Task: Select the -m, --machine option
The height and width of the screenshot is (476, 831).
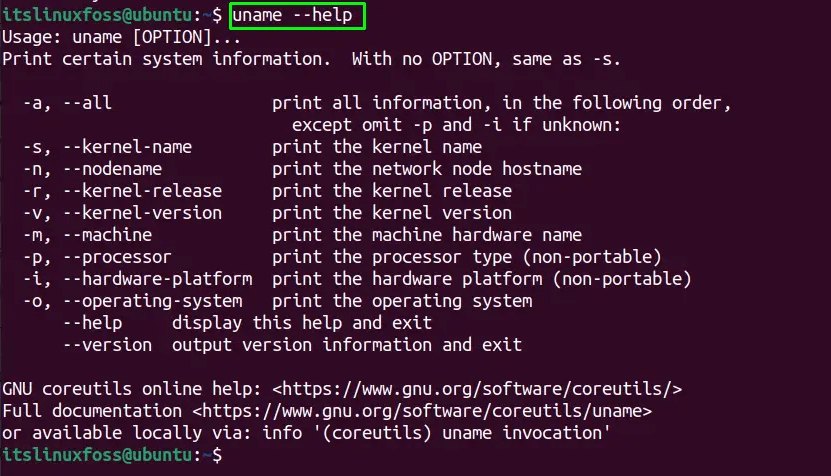Action: [87, 235]
